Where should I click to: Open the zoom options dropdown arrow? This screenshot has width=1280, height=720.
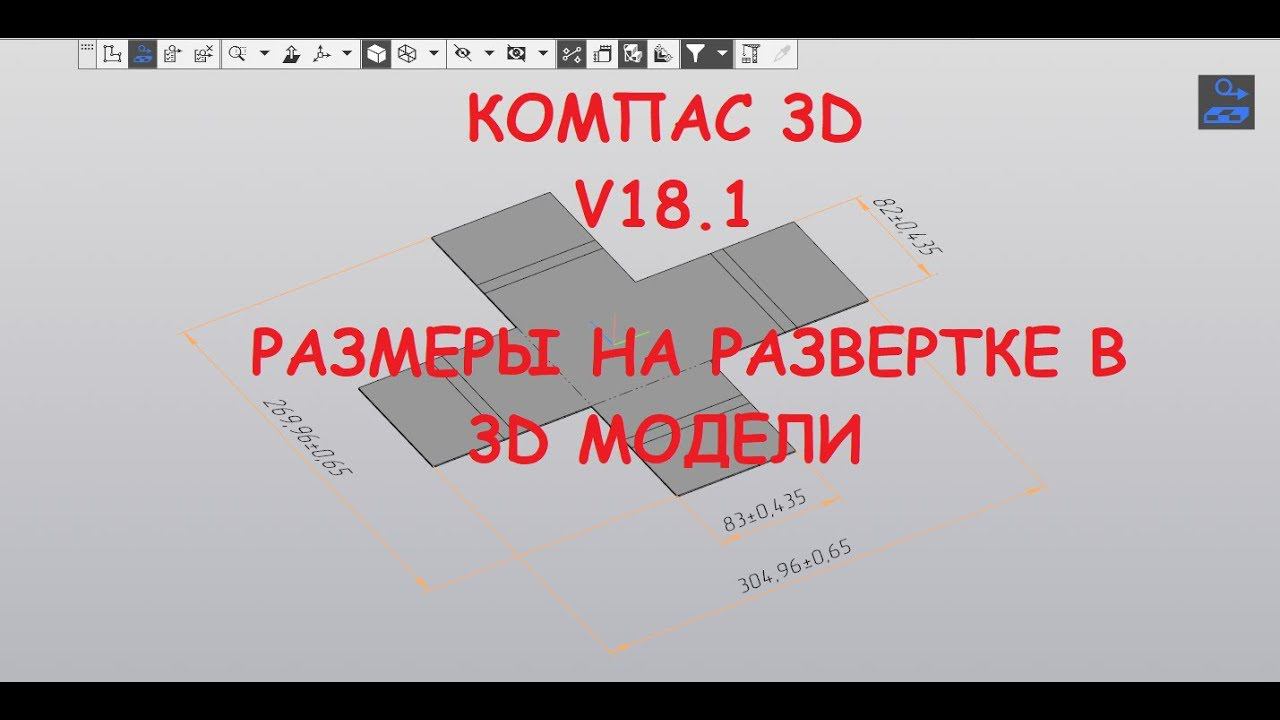264,54
